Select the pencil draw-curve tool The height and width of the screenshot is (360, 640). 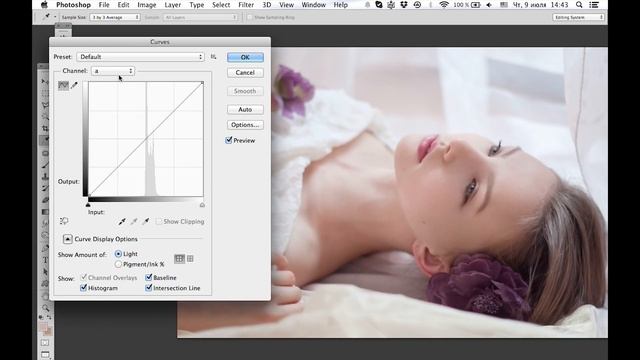point(74,85)
